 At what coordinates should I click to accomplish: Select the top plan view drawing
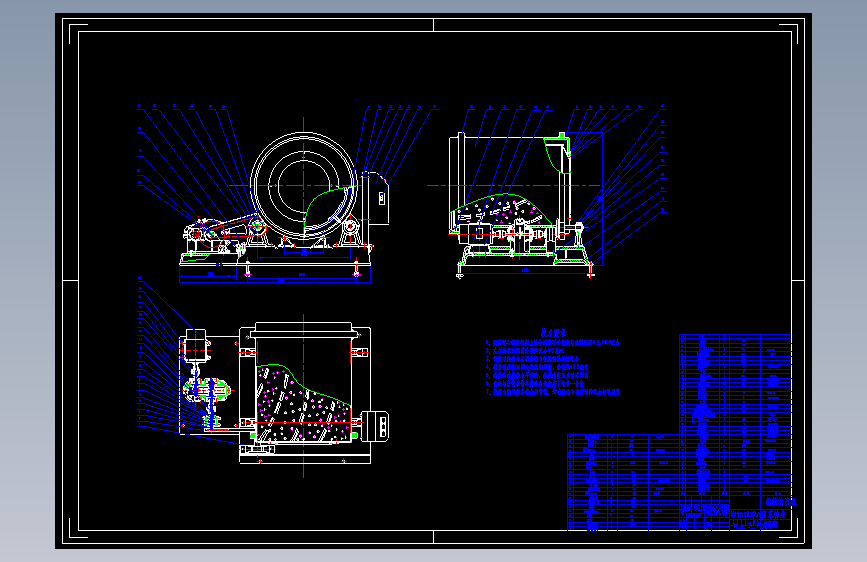pyautogui.click(x=284, y=393)
